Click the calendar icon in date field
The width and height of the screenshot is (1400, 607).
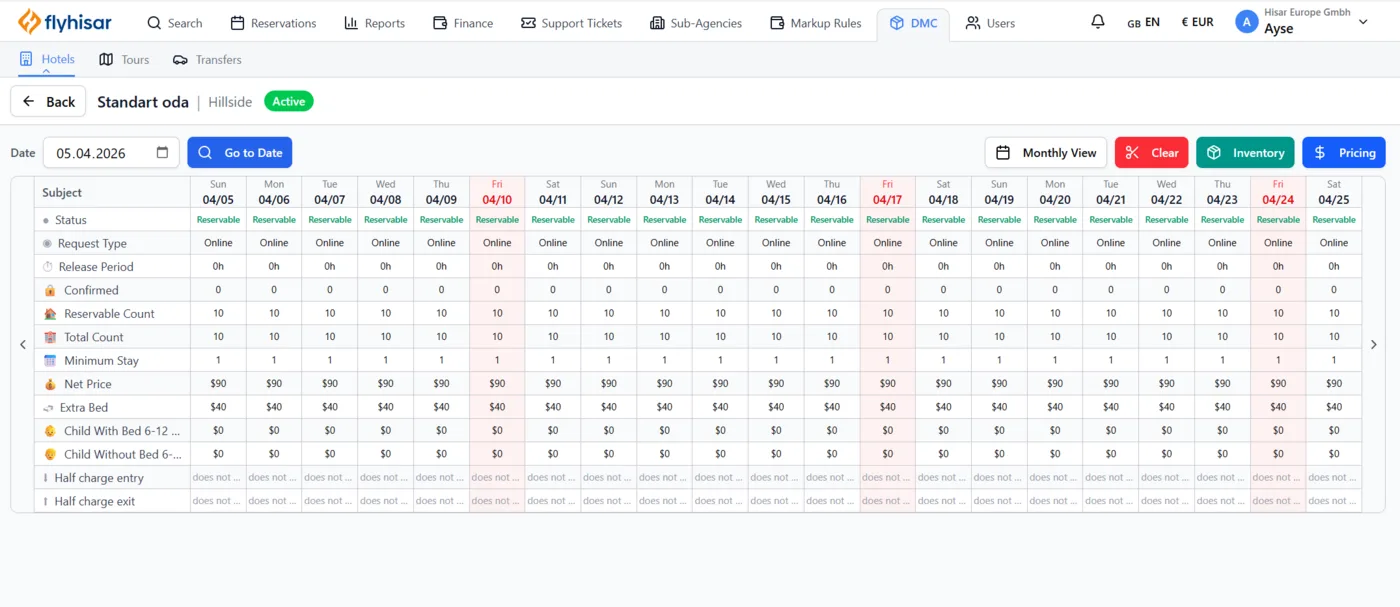point(163,153)
